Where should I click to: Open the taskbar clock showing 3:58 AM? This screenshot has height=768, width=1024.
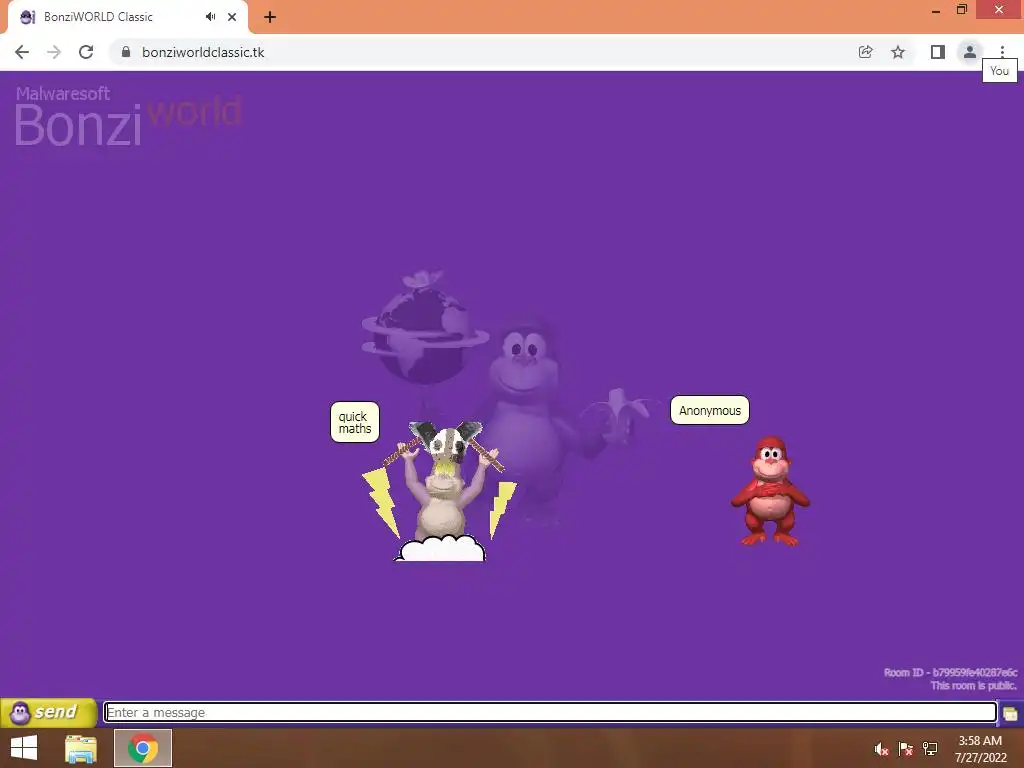tap(980, 749)
